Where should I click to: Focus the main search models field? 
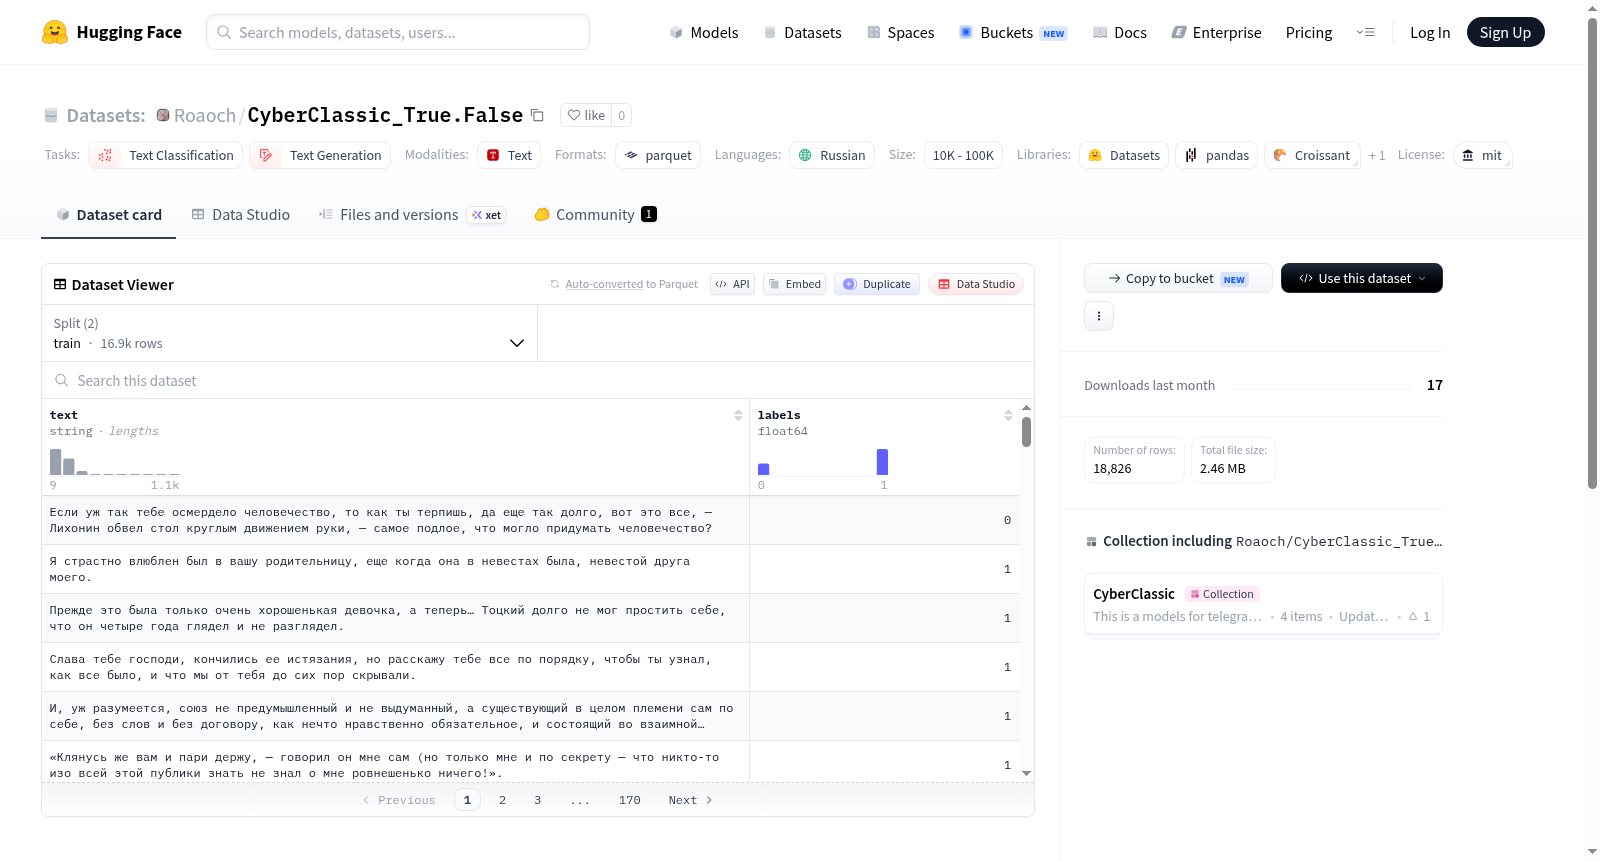pos(398,32)
